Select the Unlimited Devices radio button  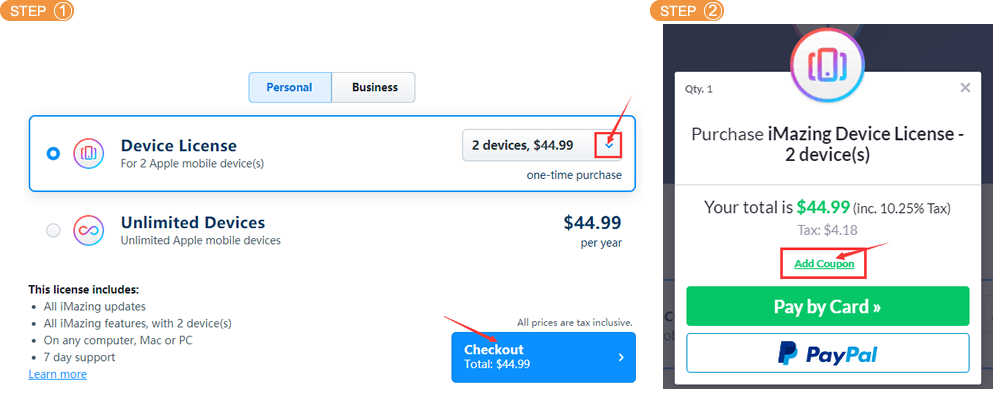click(53, 230)
